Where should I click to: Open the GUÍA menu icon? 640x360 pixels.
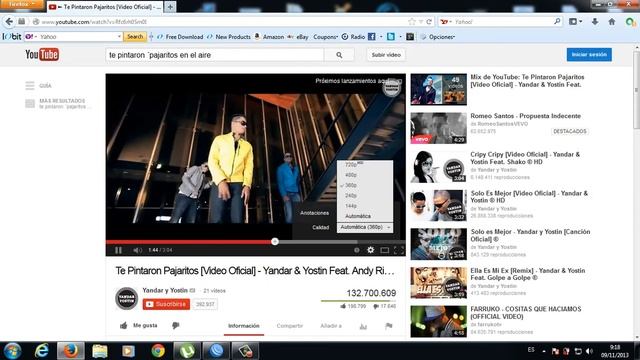30,85
